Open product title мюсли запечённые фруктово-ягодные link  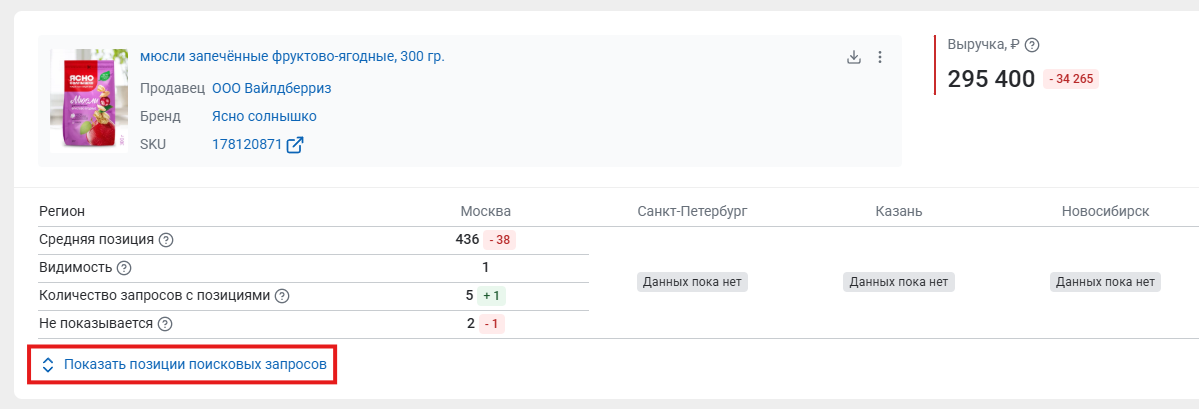[x=292, y=56]
